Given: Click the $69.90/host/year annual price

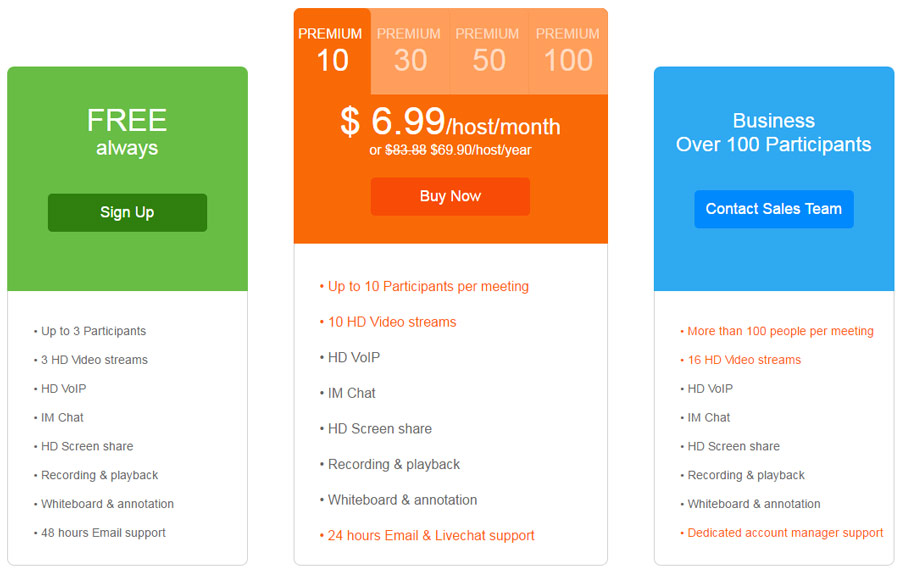Looking at the screenshot, I should pos(481,150).
